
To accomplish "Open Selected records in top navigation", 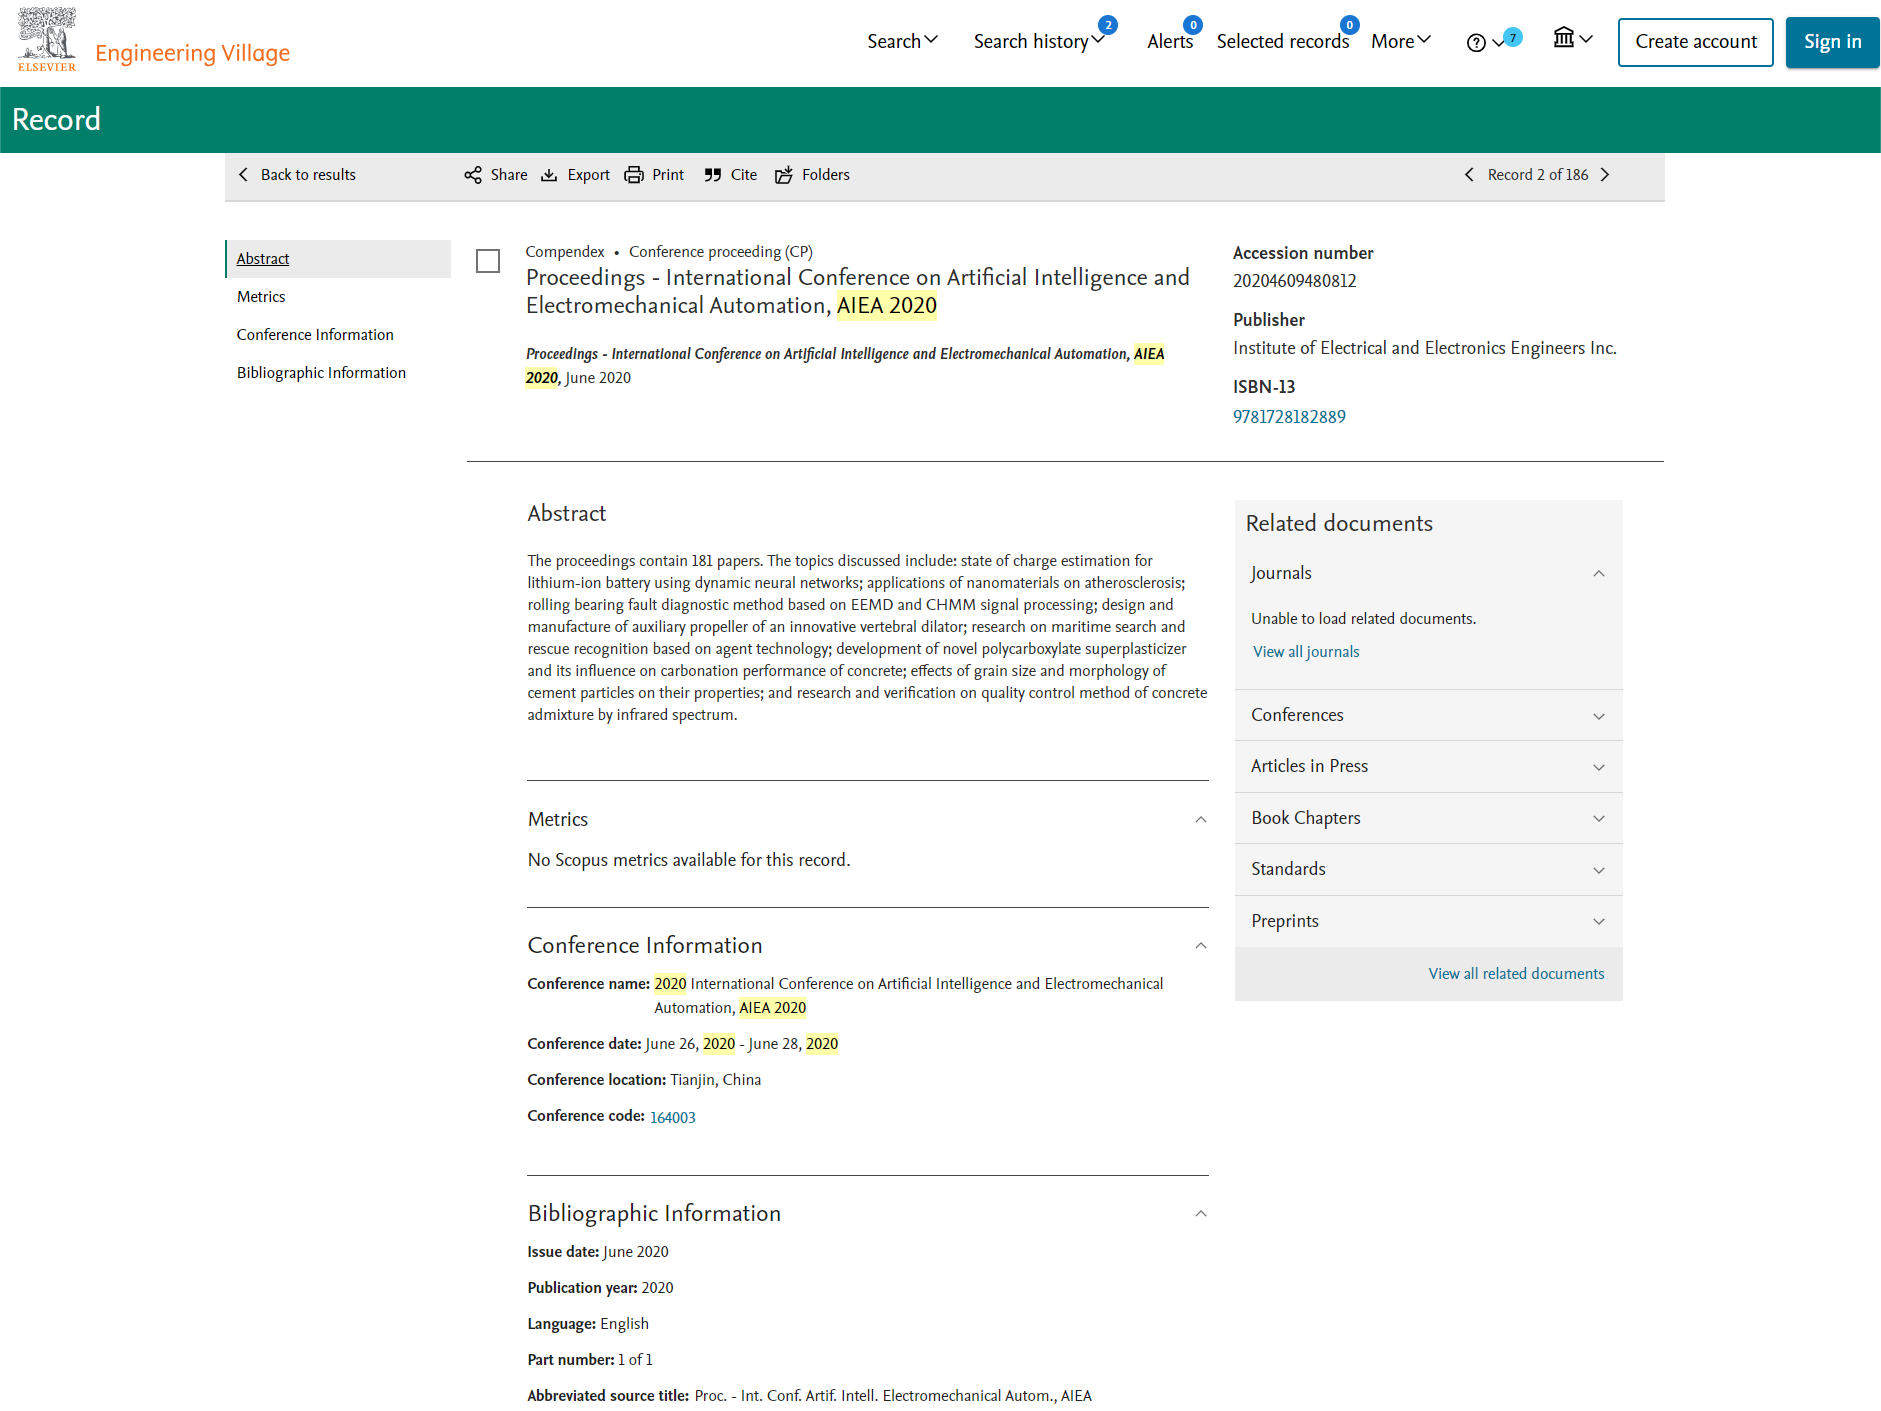I will 1283,41.
